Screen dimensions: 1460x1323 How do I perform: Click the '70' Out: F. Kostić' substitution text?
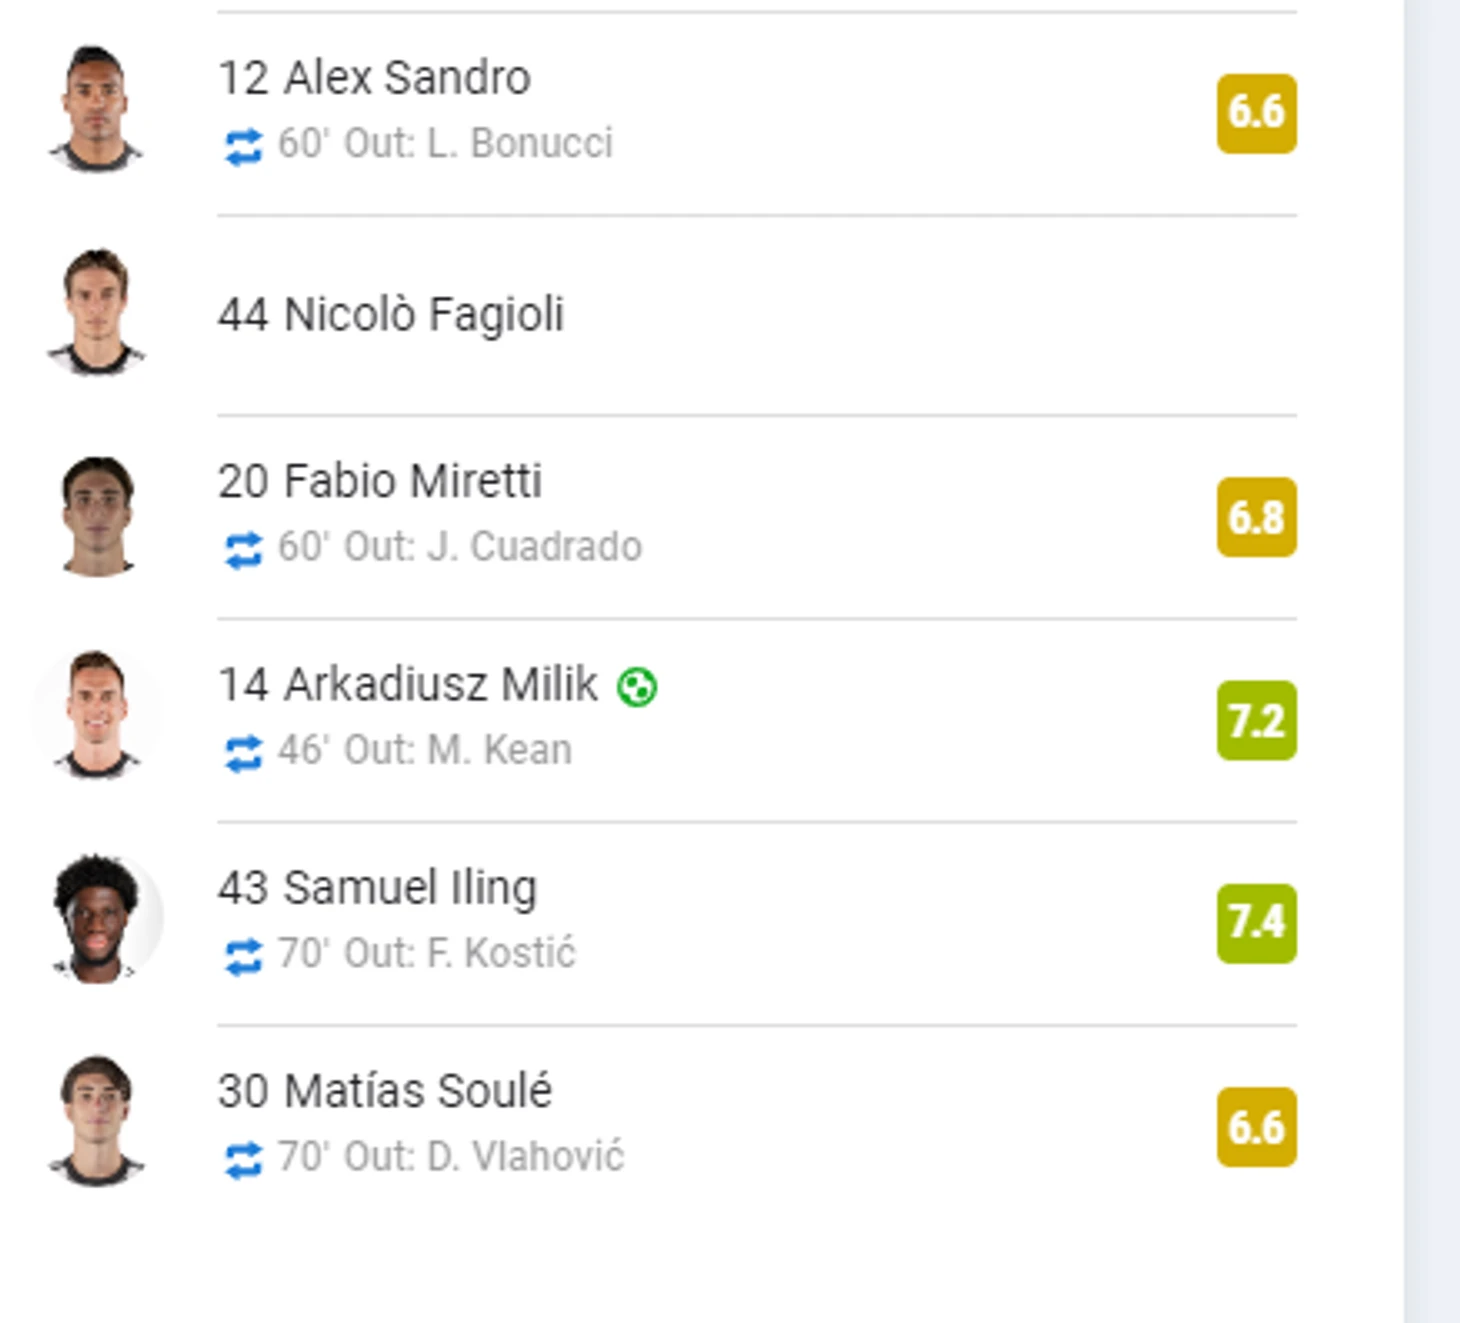[x=427, y=953]
